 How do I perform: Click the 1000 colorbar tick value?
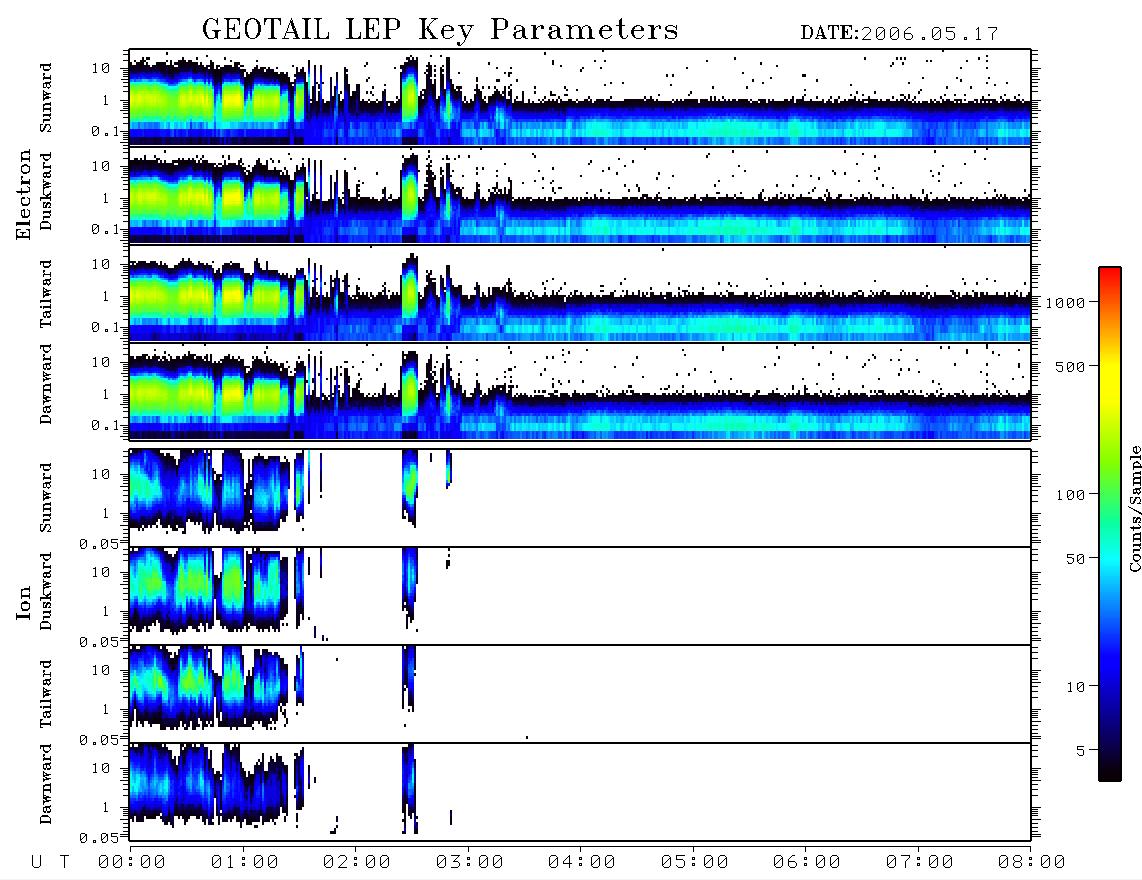pyautogui.click(x=1066, y=303)
